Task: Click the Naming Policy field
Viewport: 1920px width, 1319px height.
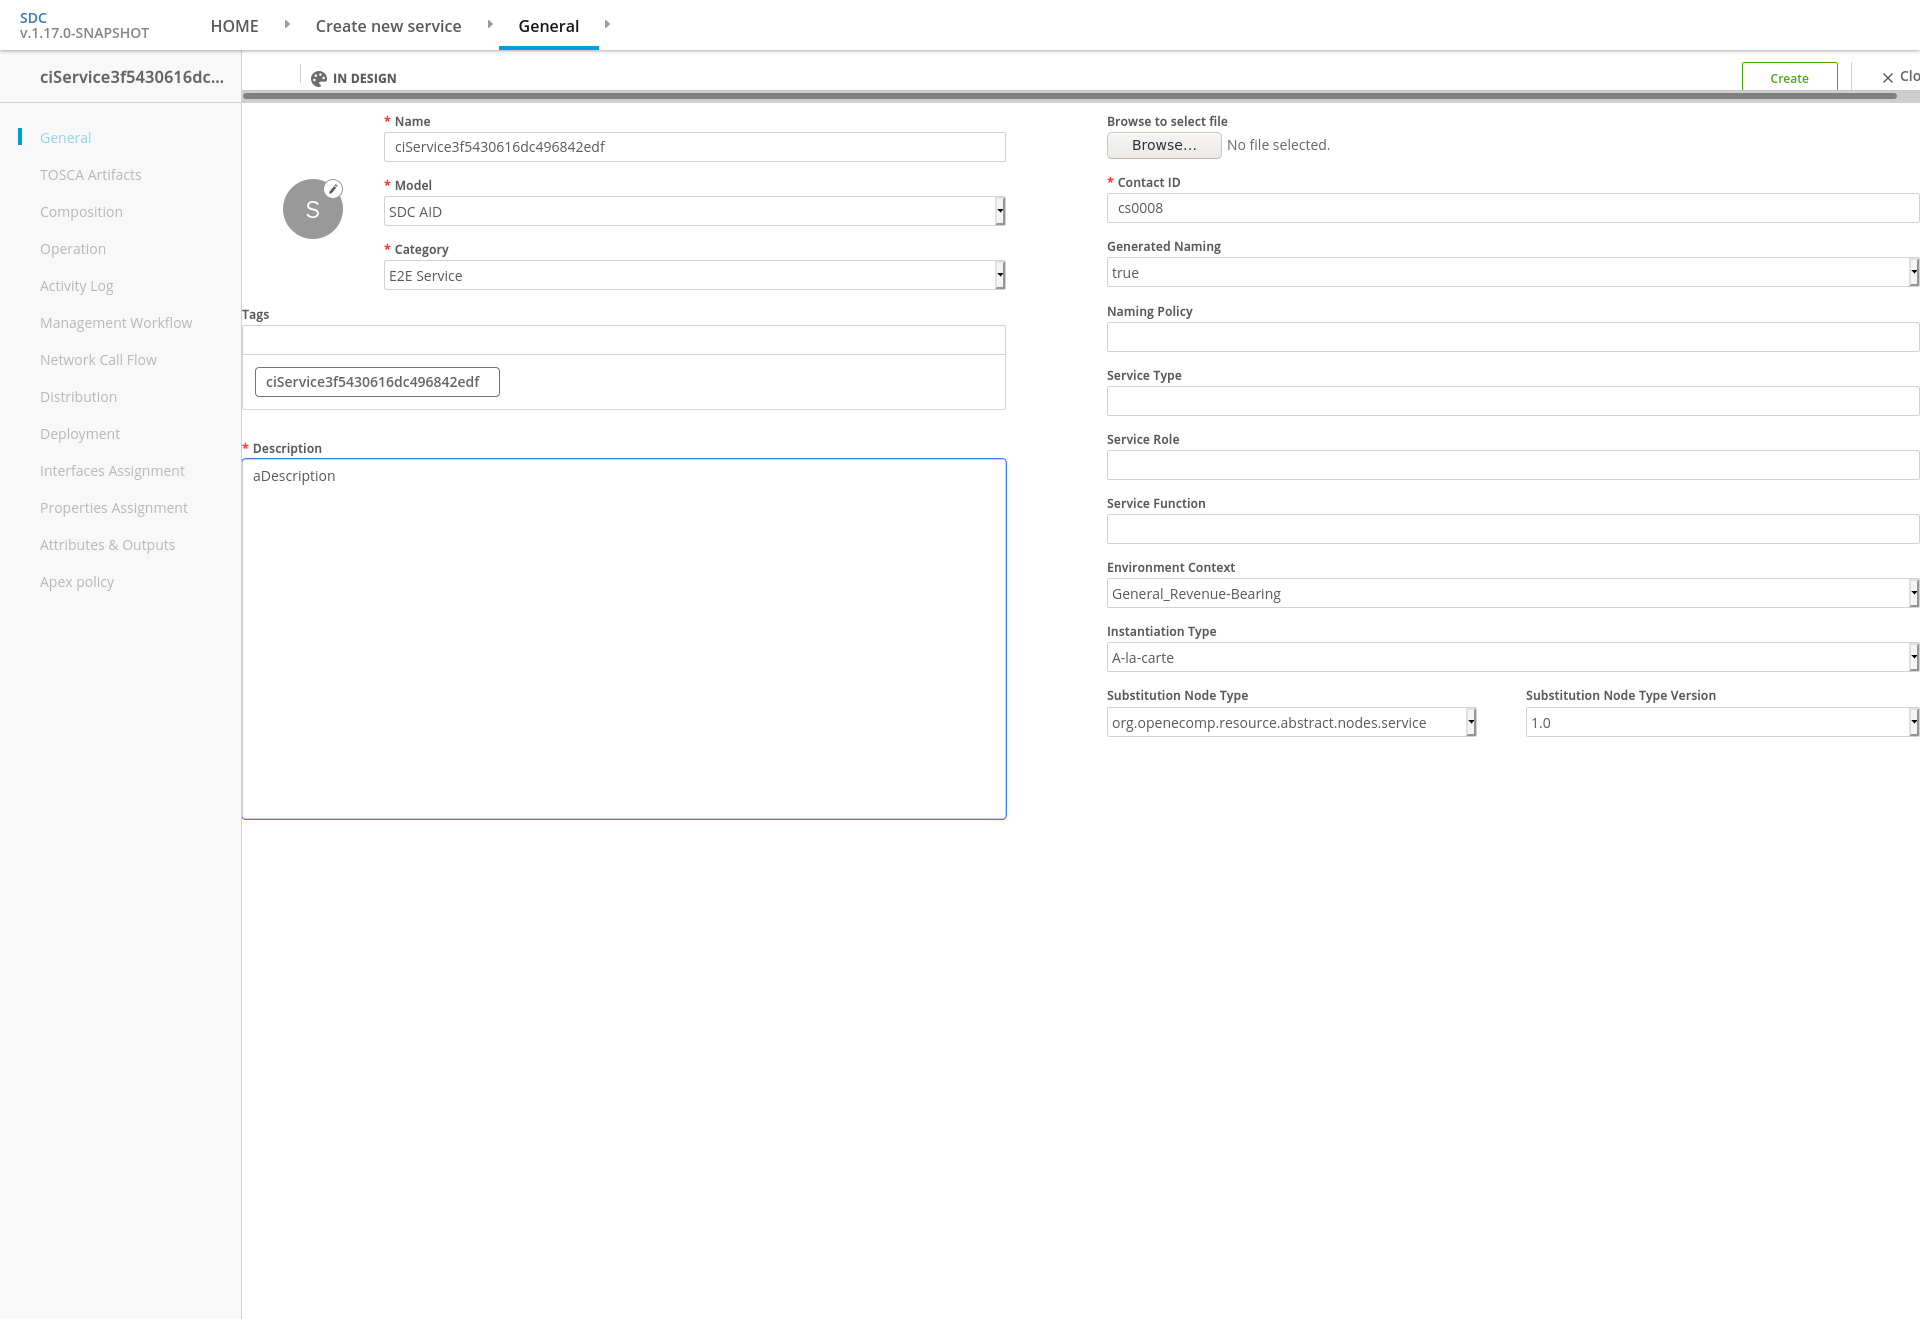Action: [1512, 337]
